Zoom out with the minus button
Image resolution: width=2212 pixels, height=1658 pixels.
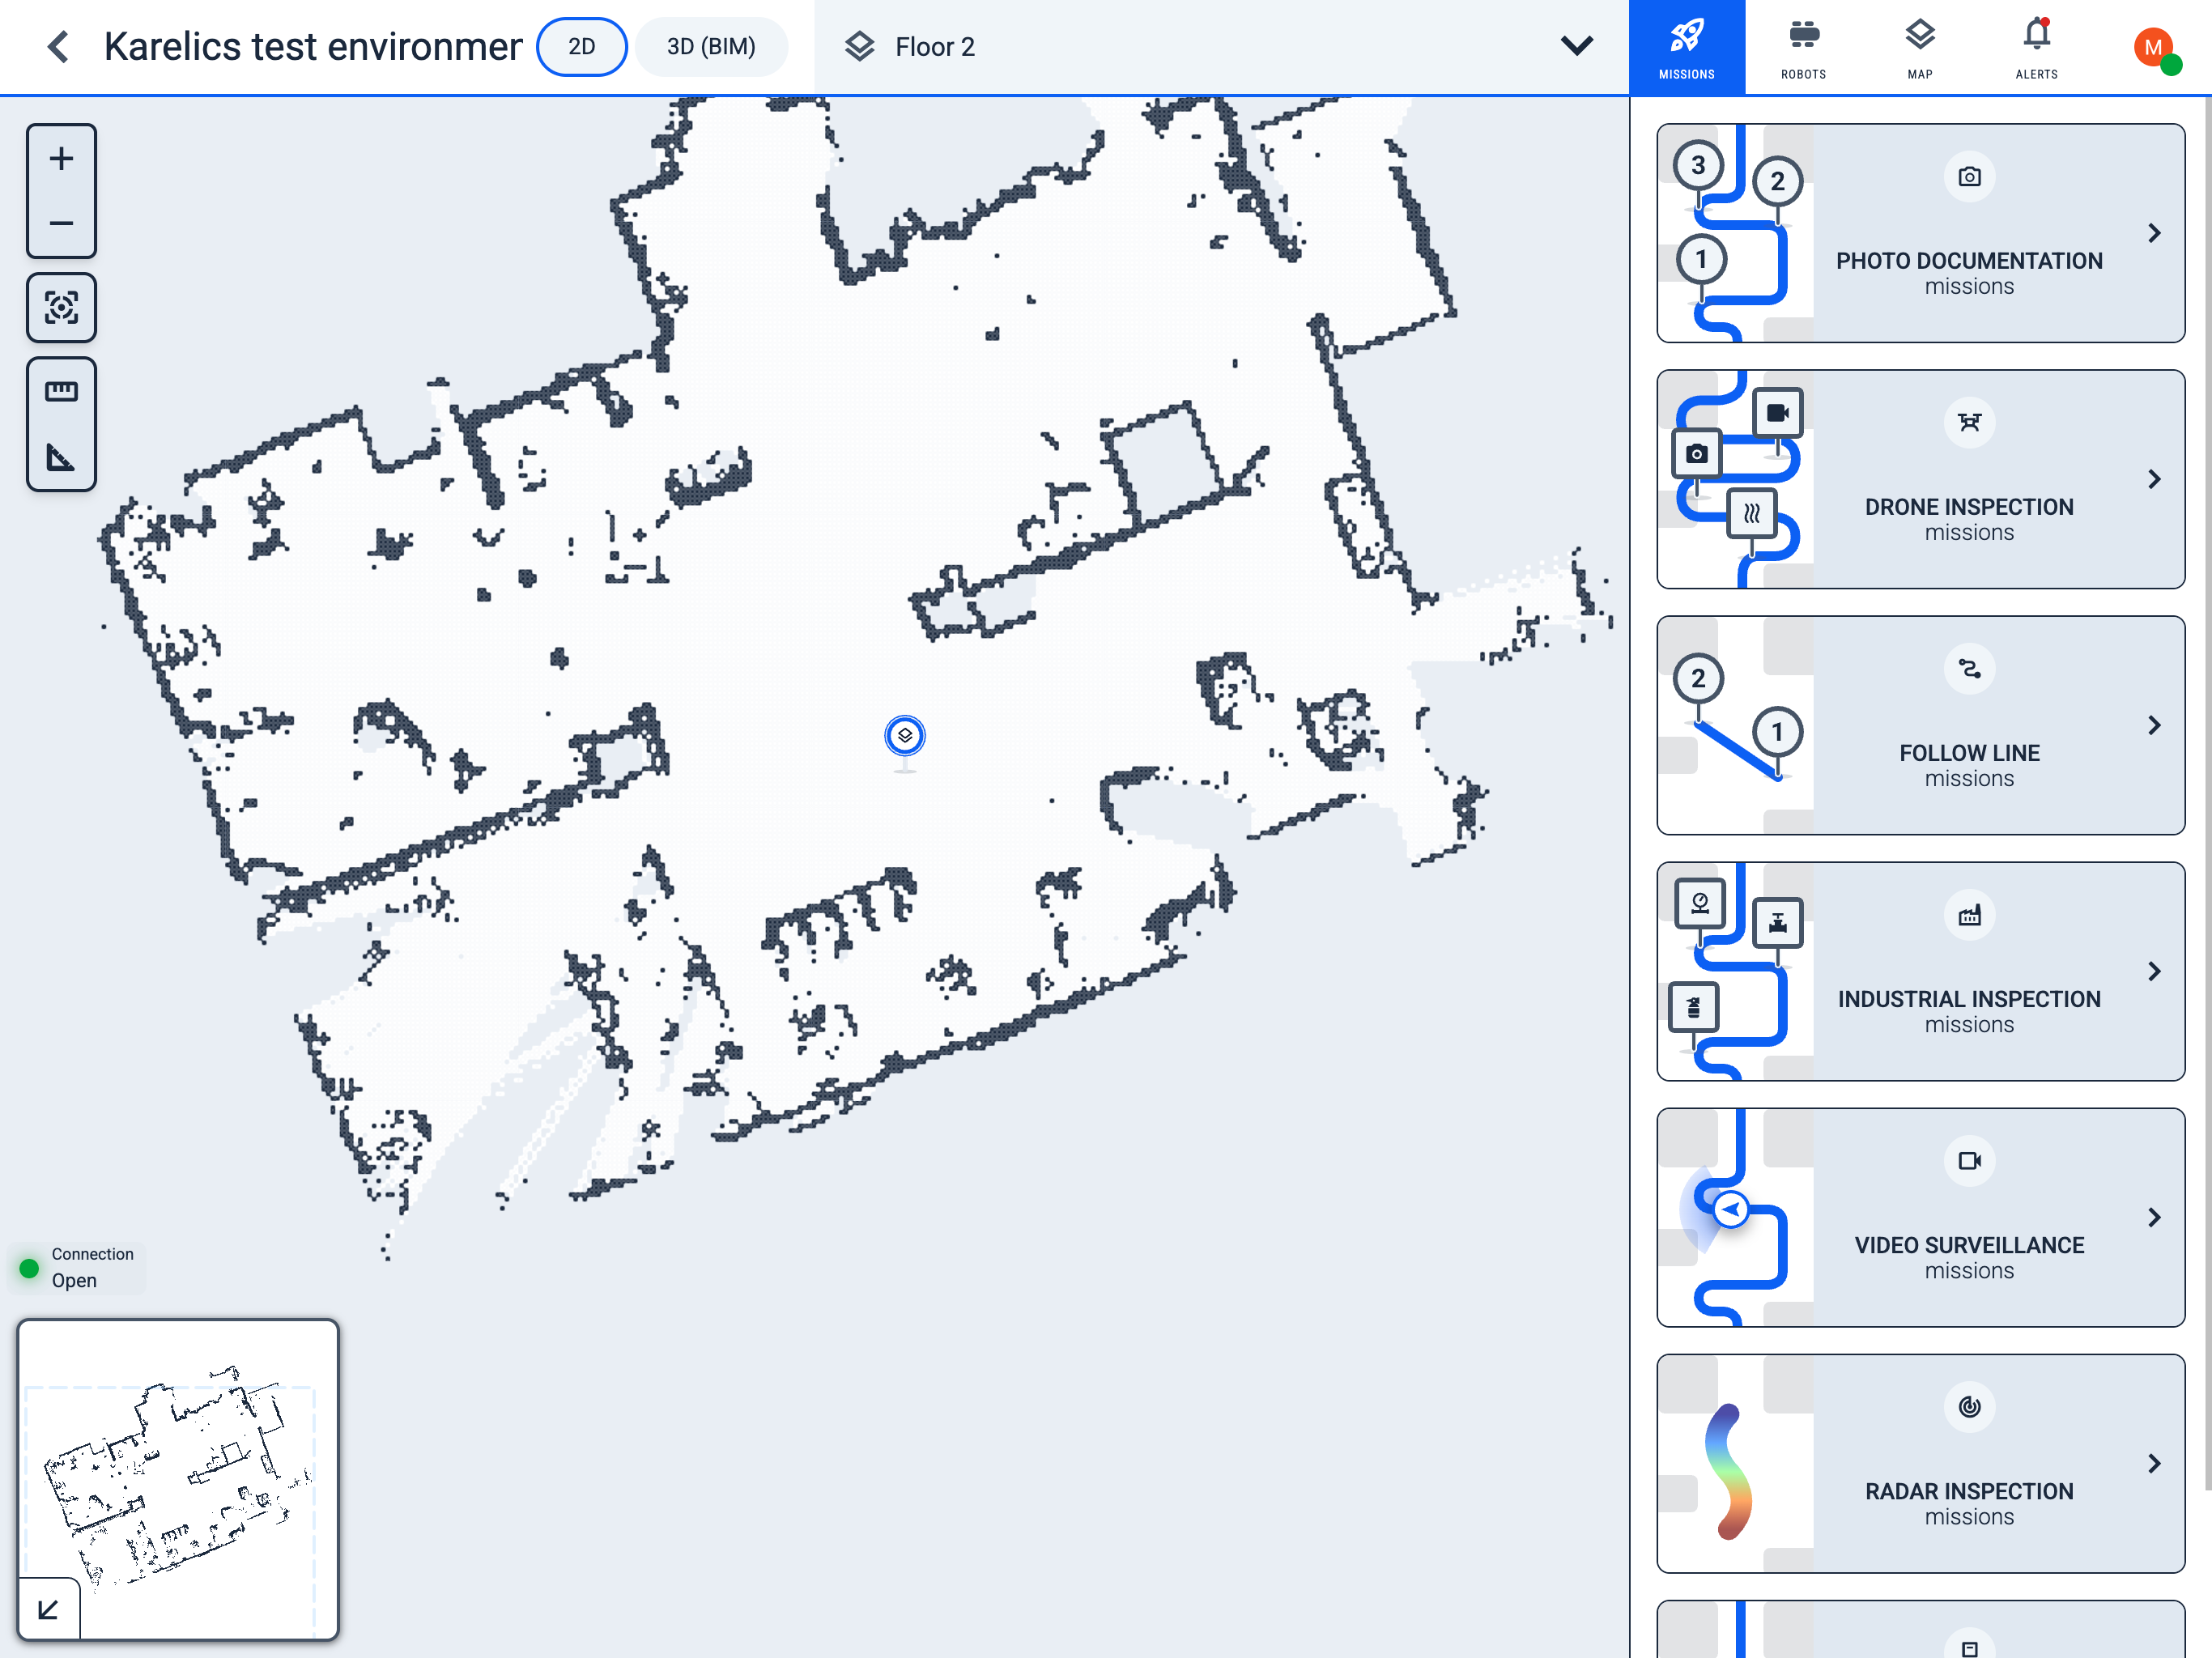61,223
